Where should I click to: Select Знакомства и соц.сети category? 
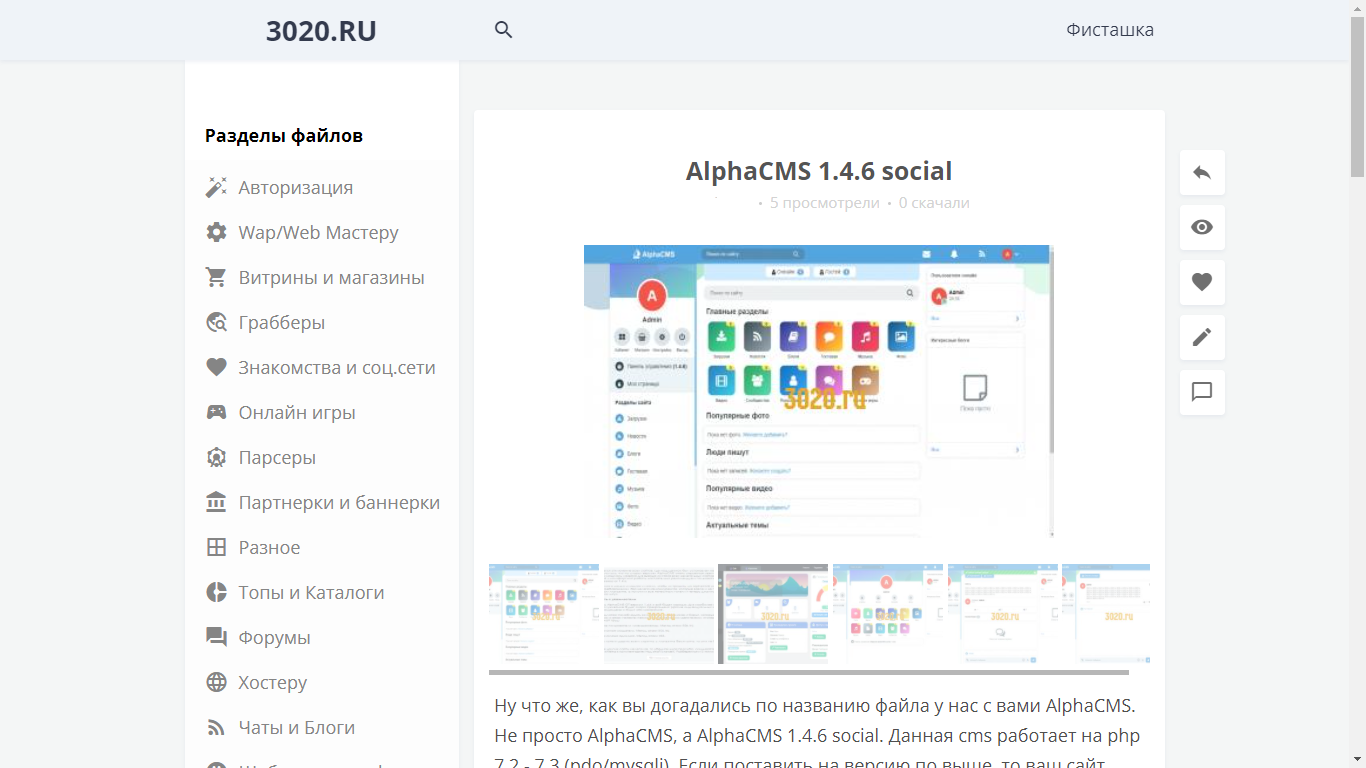point(336,368)
